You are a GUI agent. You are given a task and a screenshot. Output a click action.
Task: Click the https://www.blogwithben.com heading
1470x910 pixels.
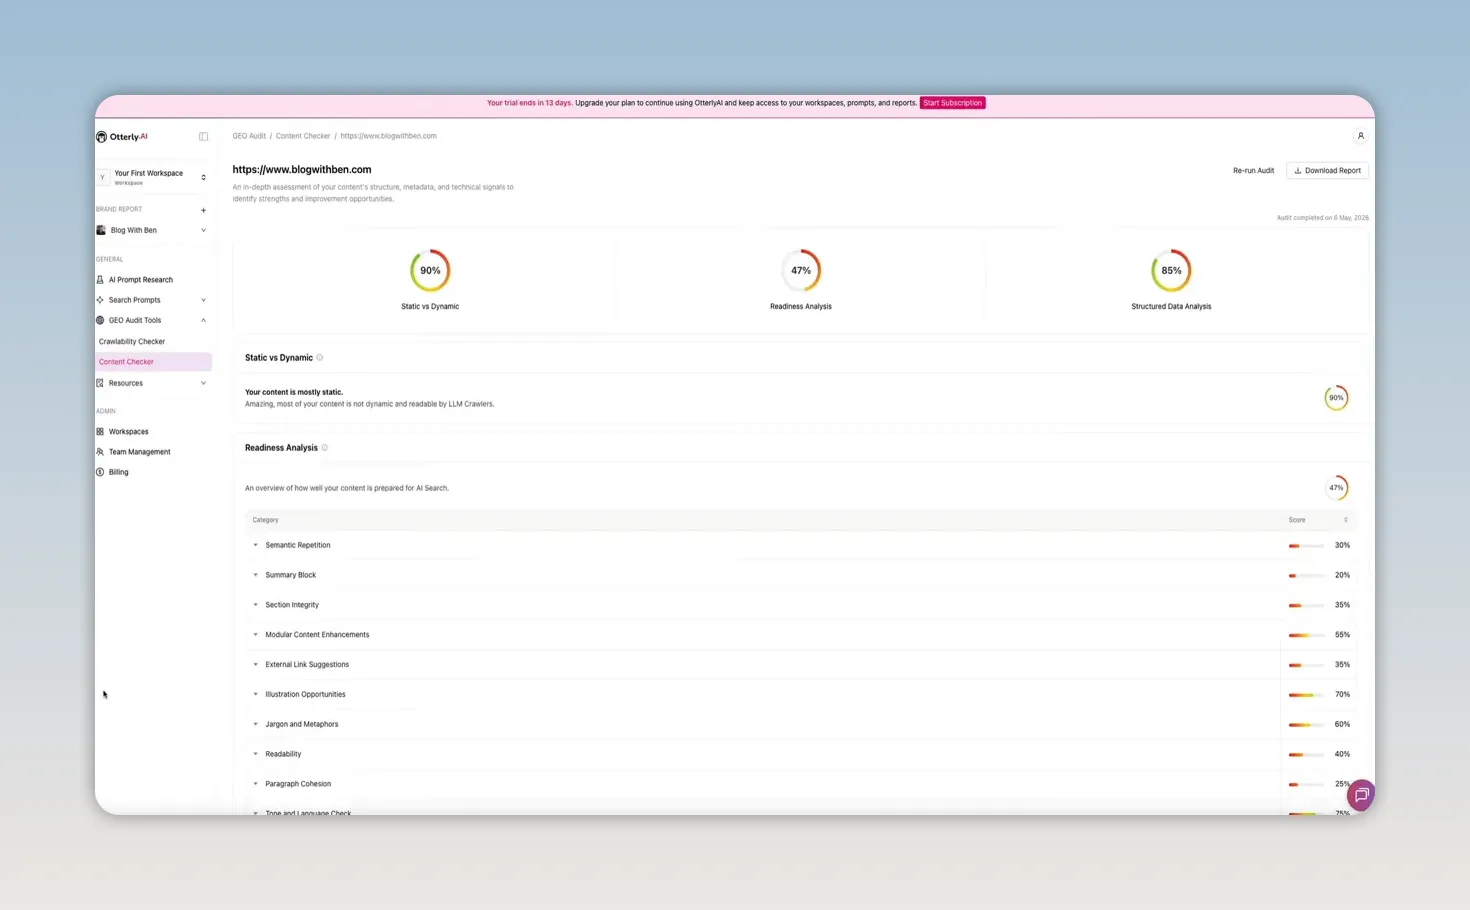tap(302, 170)
